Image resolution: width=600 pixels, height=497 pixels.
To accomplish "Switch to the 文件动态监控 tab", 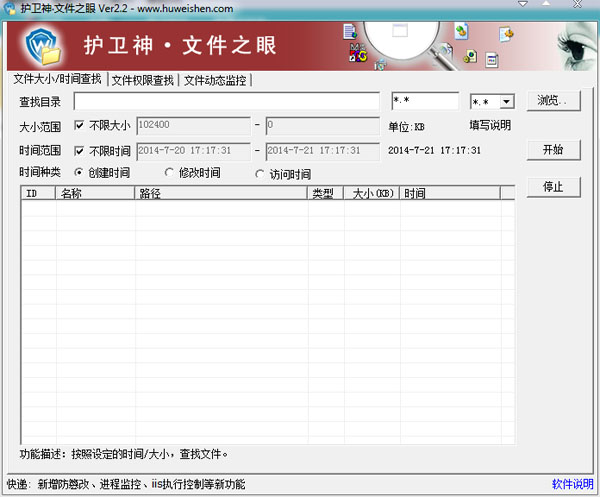I will (214, 80).
